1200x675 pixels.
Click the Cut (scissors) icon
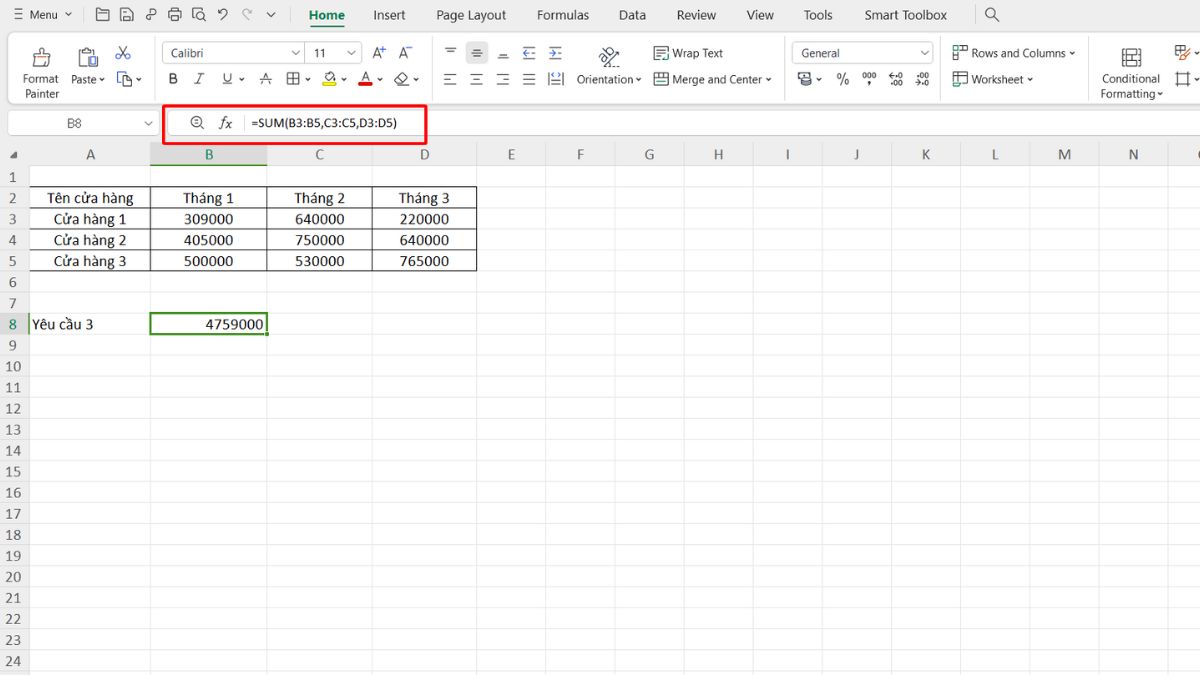(x=123, y=51)
